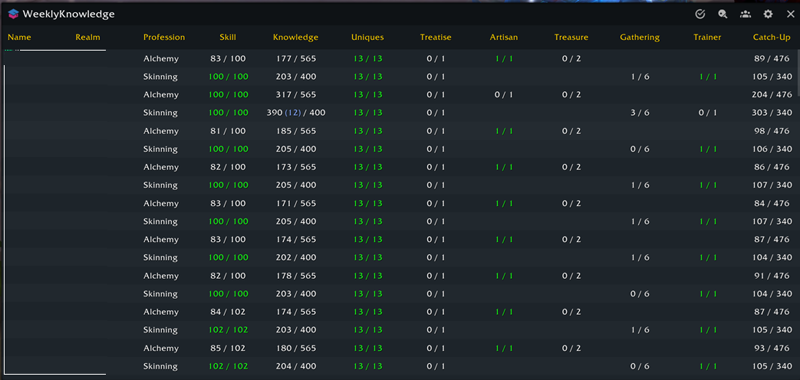800x380 pixels.
Task: Click the WeeklyKnowledge cube logo icon
Action: pos(13,14)
